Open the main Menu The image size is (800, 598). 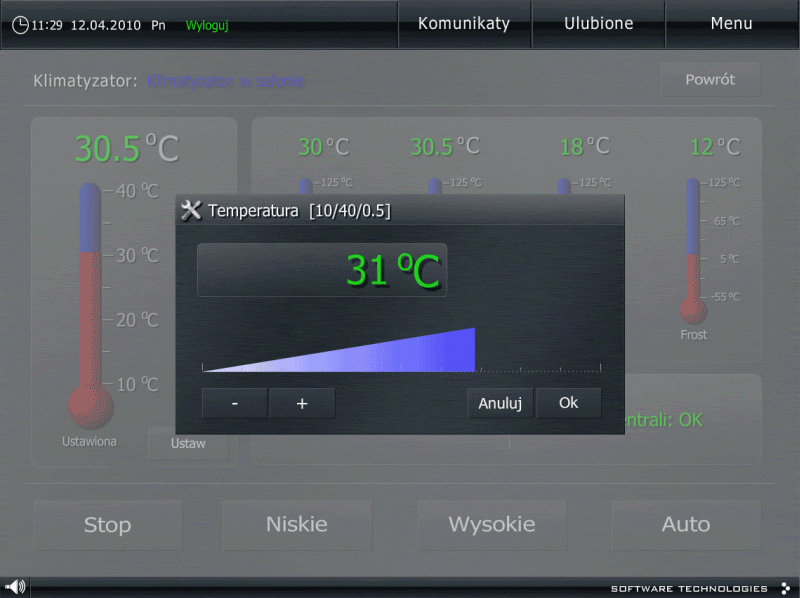coord(731,24)
